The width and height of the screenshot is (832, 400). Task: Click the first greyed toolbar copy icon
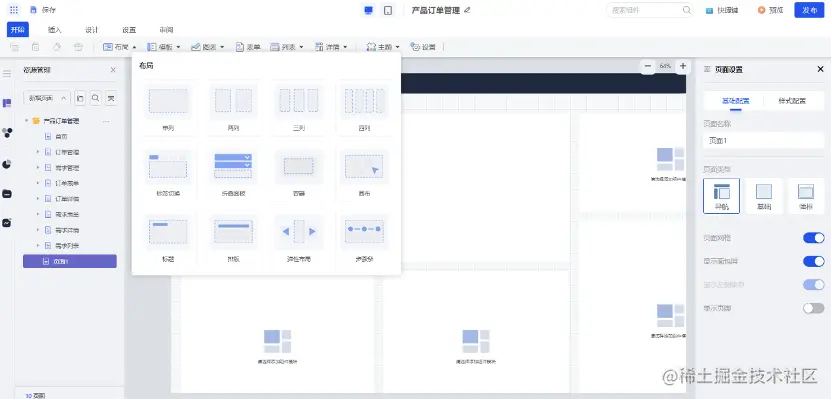[14, 47]
